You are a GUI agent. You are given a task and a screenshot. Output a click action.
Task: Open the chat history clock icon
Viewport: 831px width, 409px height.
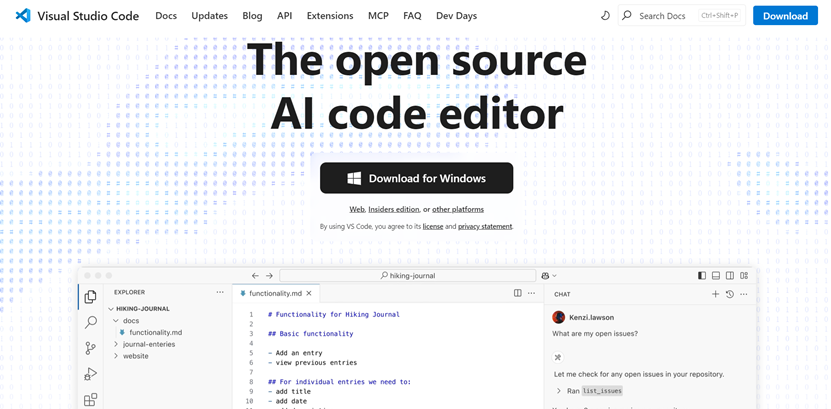730,294
